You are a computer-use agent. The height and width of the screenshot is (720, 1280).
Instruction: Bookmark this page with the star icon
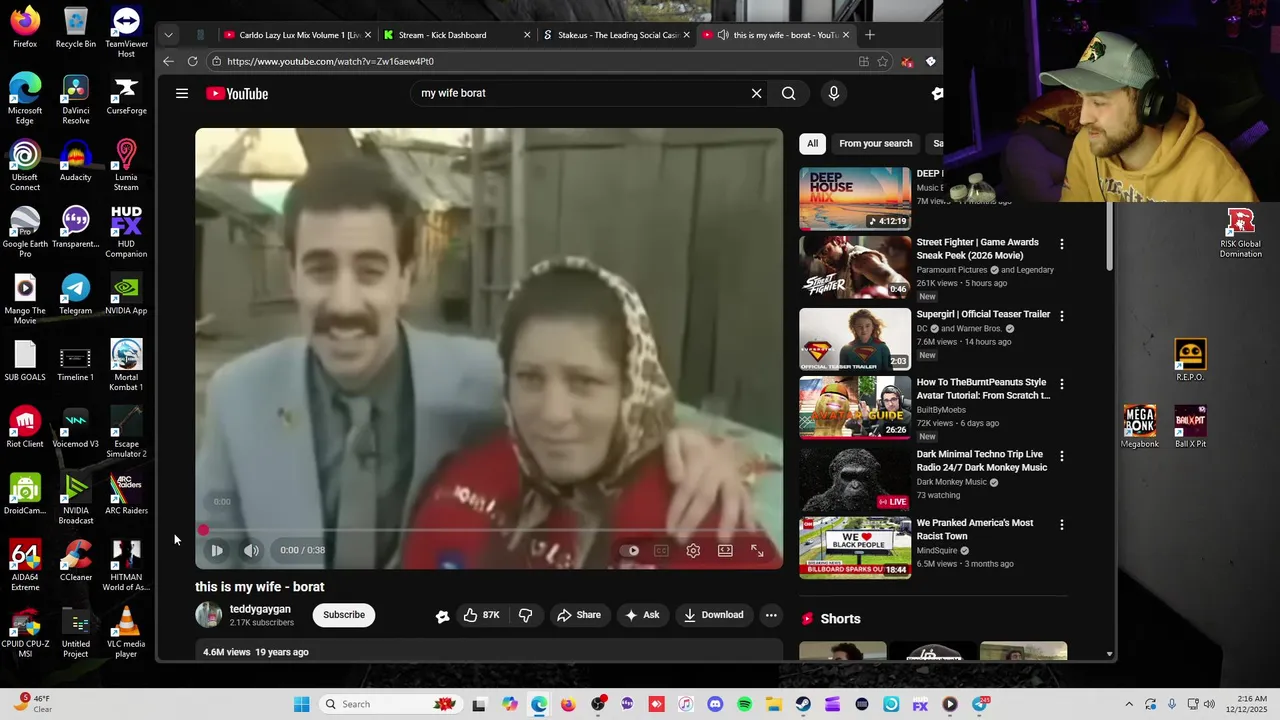(883, 61)
